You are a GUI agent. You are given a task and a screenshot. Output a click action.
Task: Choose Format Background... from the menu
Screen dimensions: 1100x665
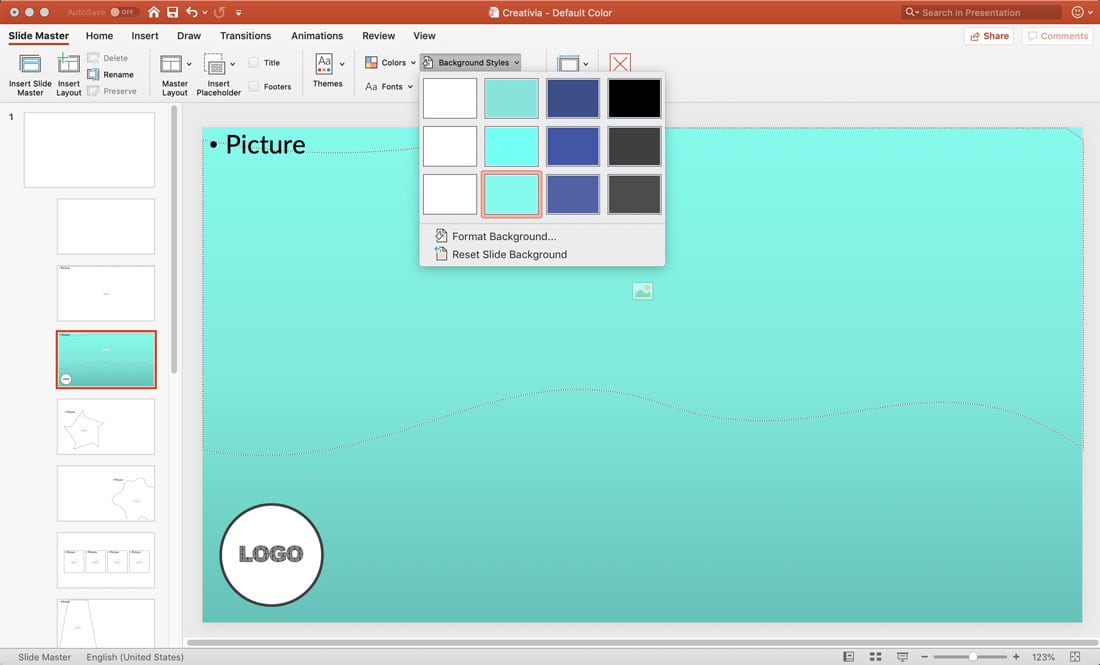(503, 236)
